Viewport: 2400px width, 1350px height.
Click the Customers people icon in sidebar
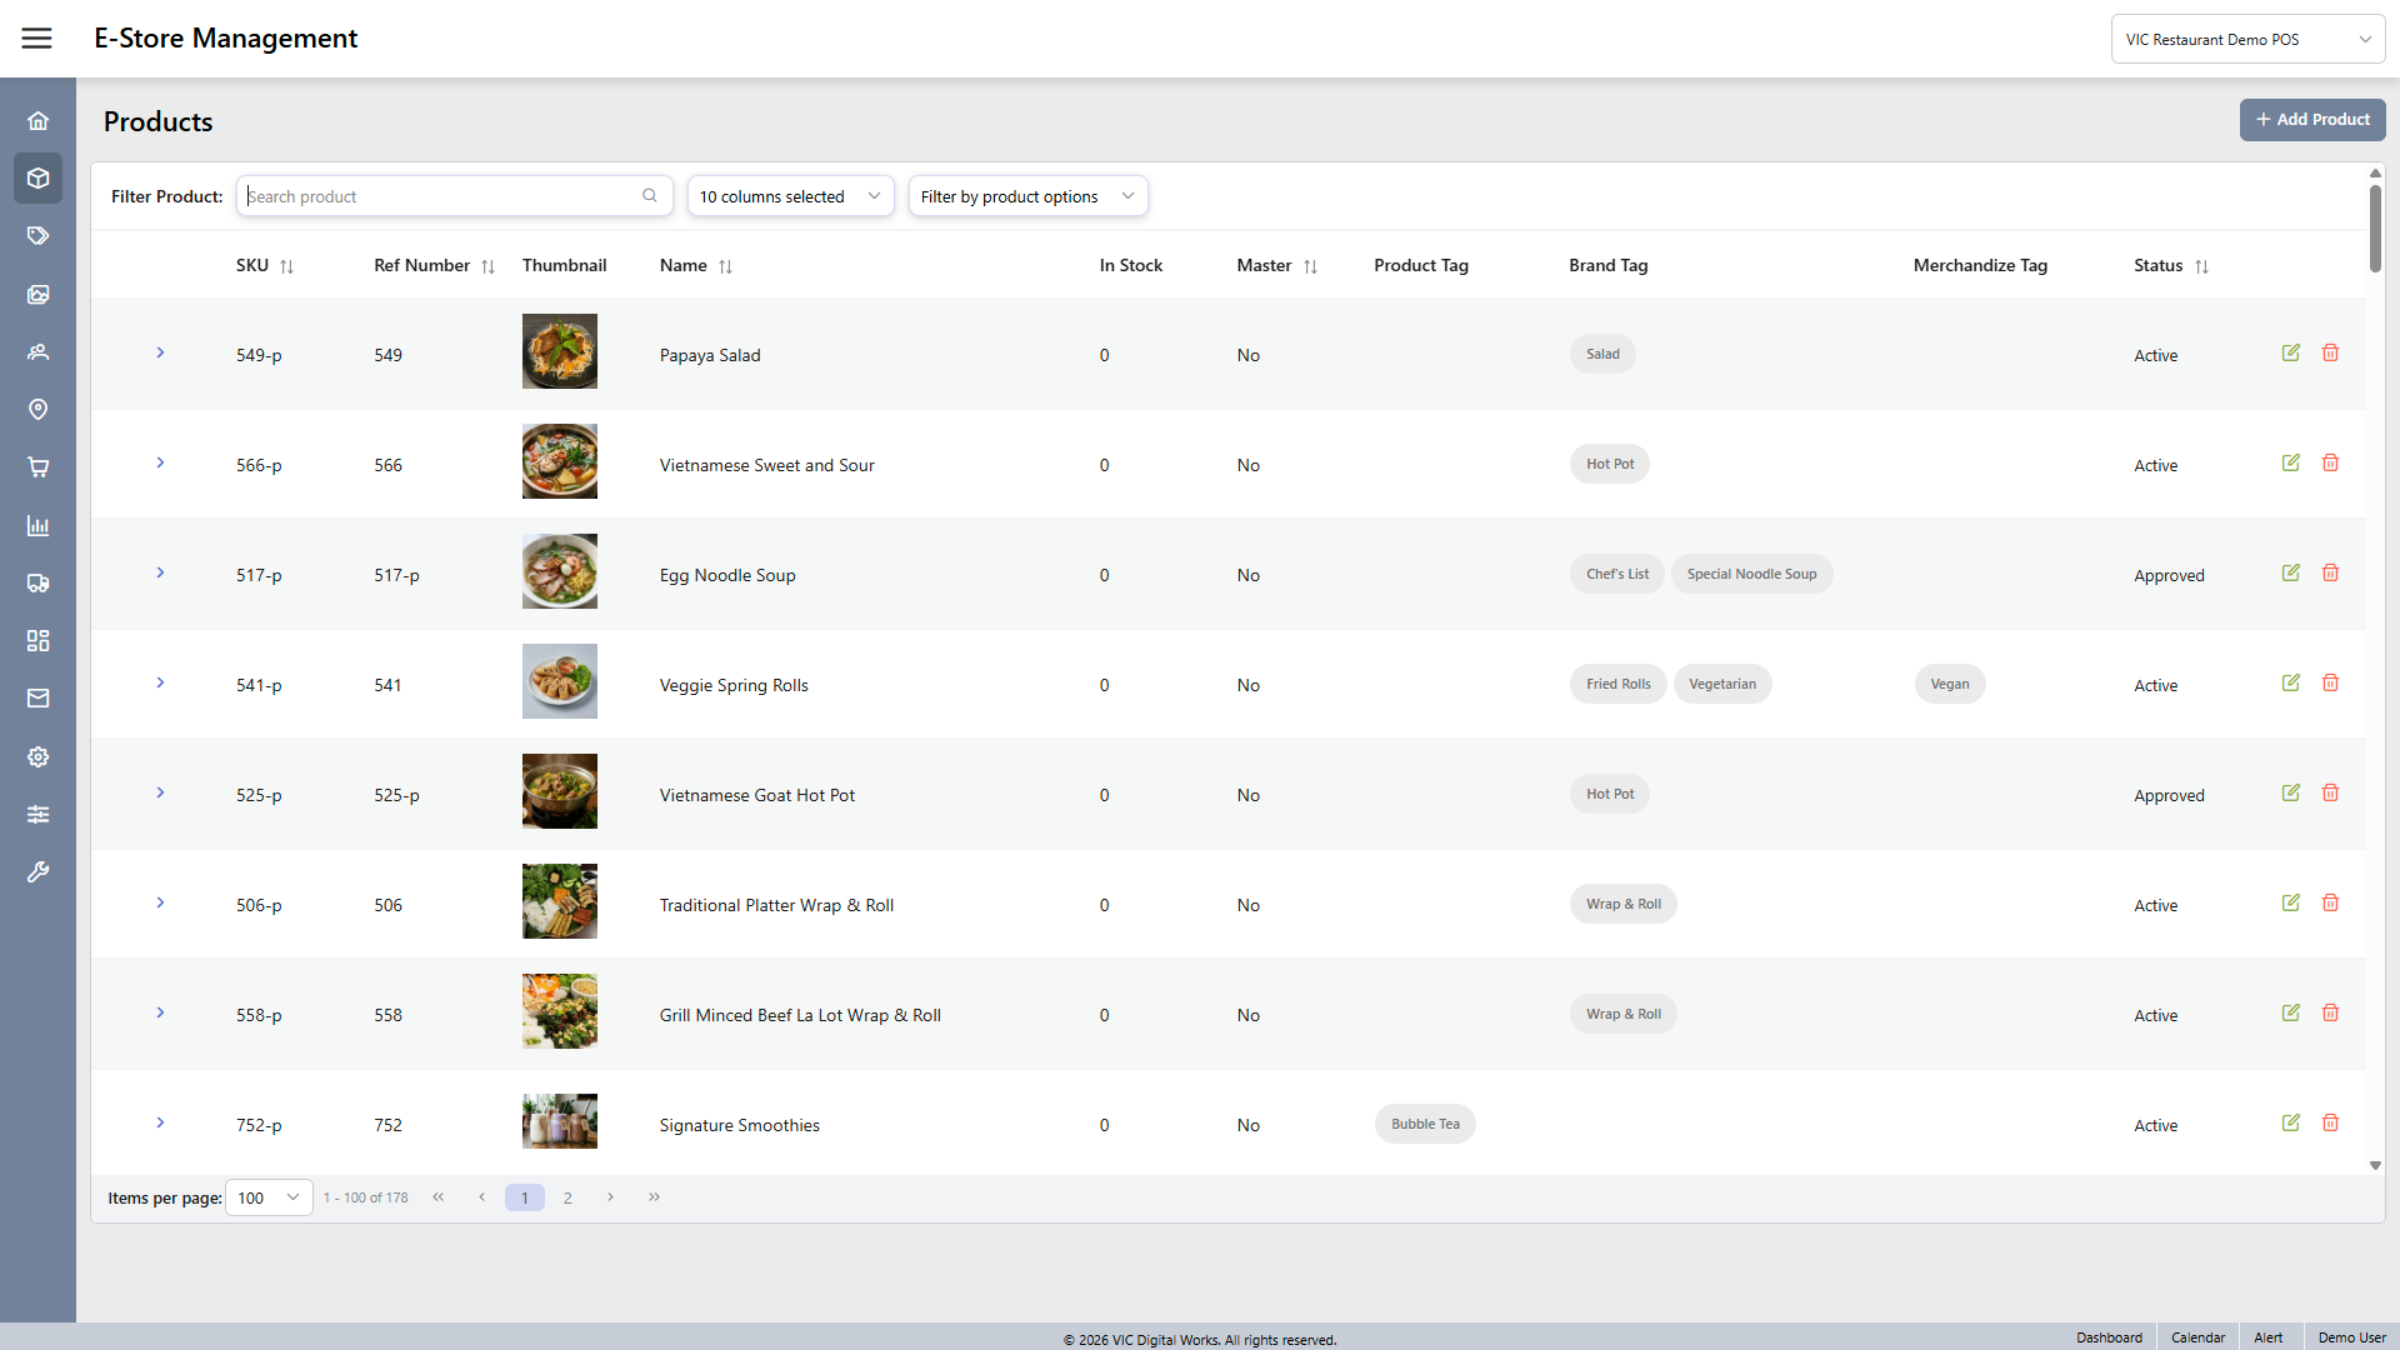click(x=38, y=352)
